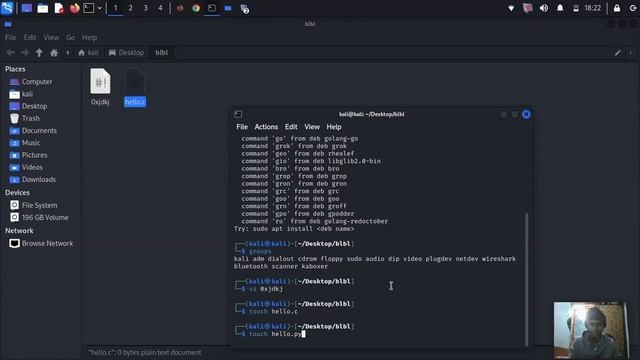This screenshot has height=360, width=640.
Task: Open View menu in file manager
Action: pyautogui.click(x=51, y=38)
